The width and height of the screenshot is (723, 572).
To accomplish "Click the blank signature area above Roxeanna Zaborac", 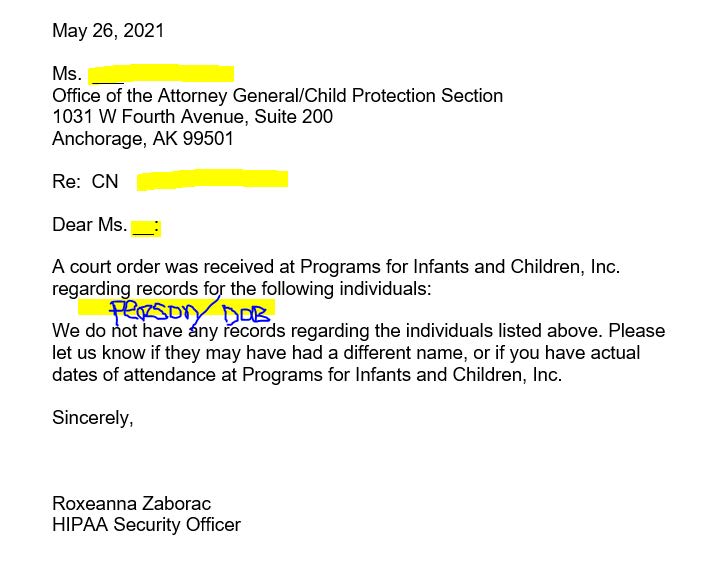I will [140, 462].
